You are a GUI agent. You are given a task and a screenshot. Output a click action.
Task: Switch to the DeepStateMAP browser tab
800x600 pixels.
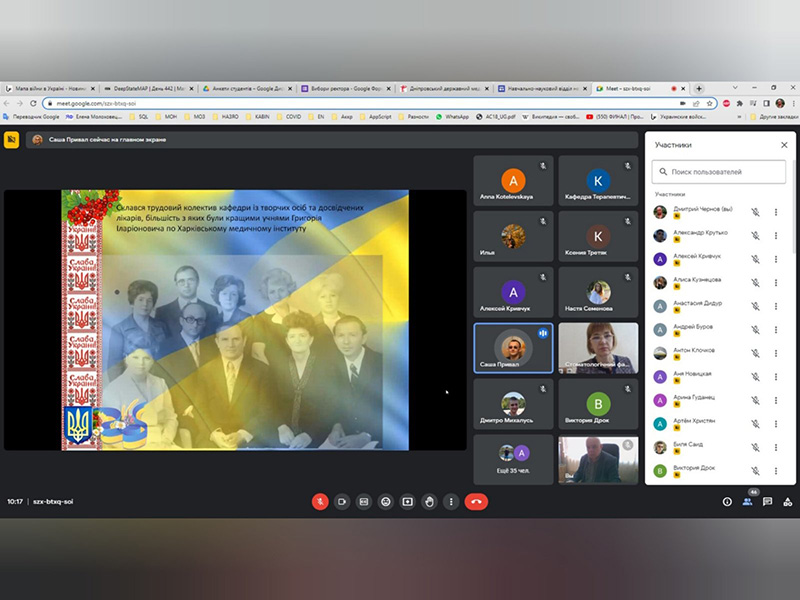coord(146,88)
